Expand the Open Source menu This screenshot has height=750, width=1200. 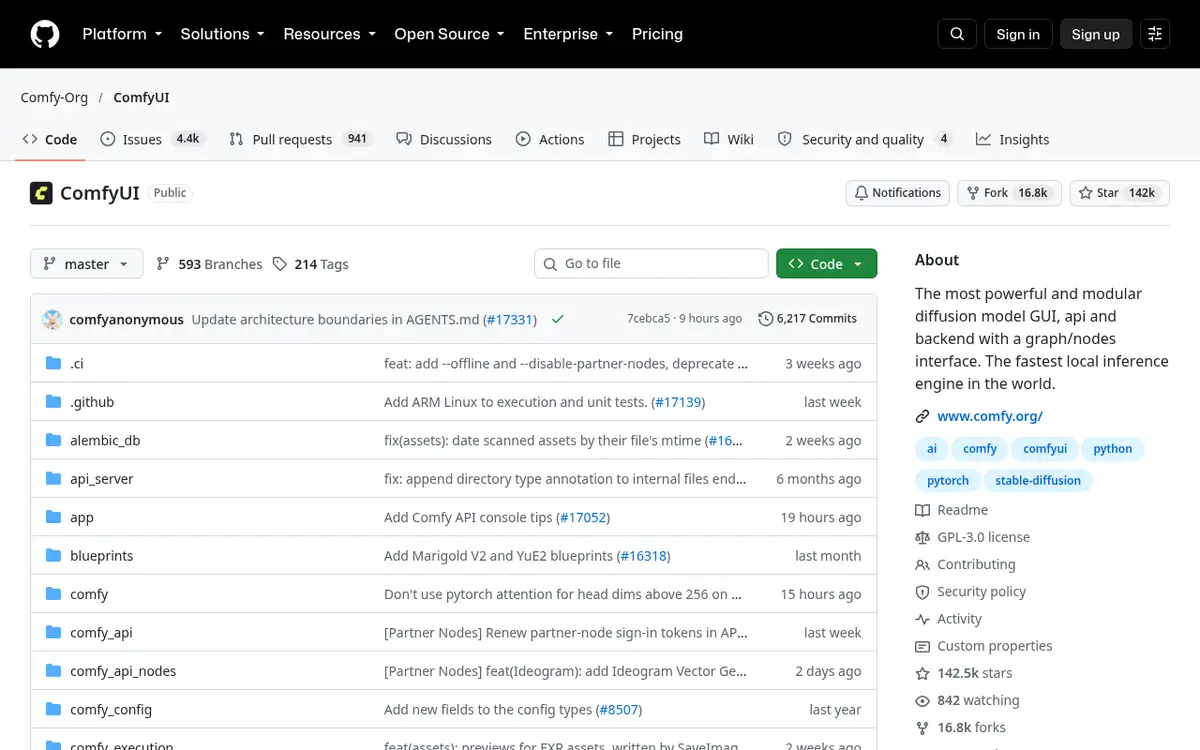click(449, 34)
